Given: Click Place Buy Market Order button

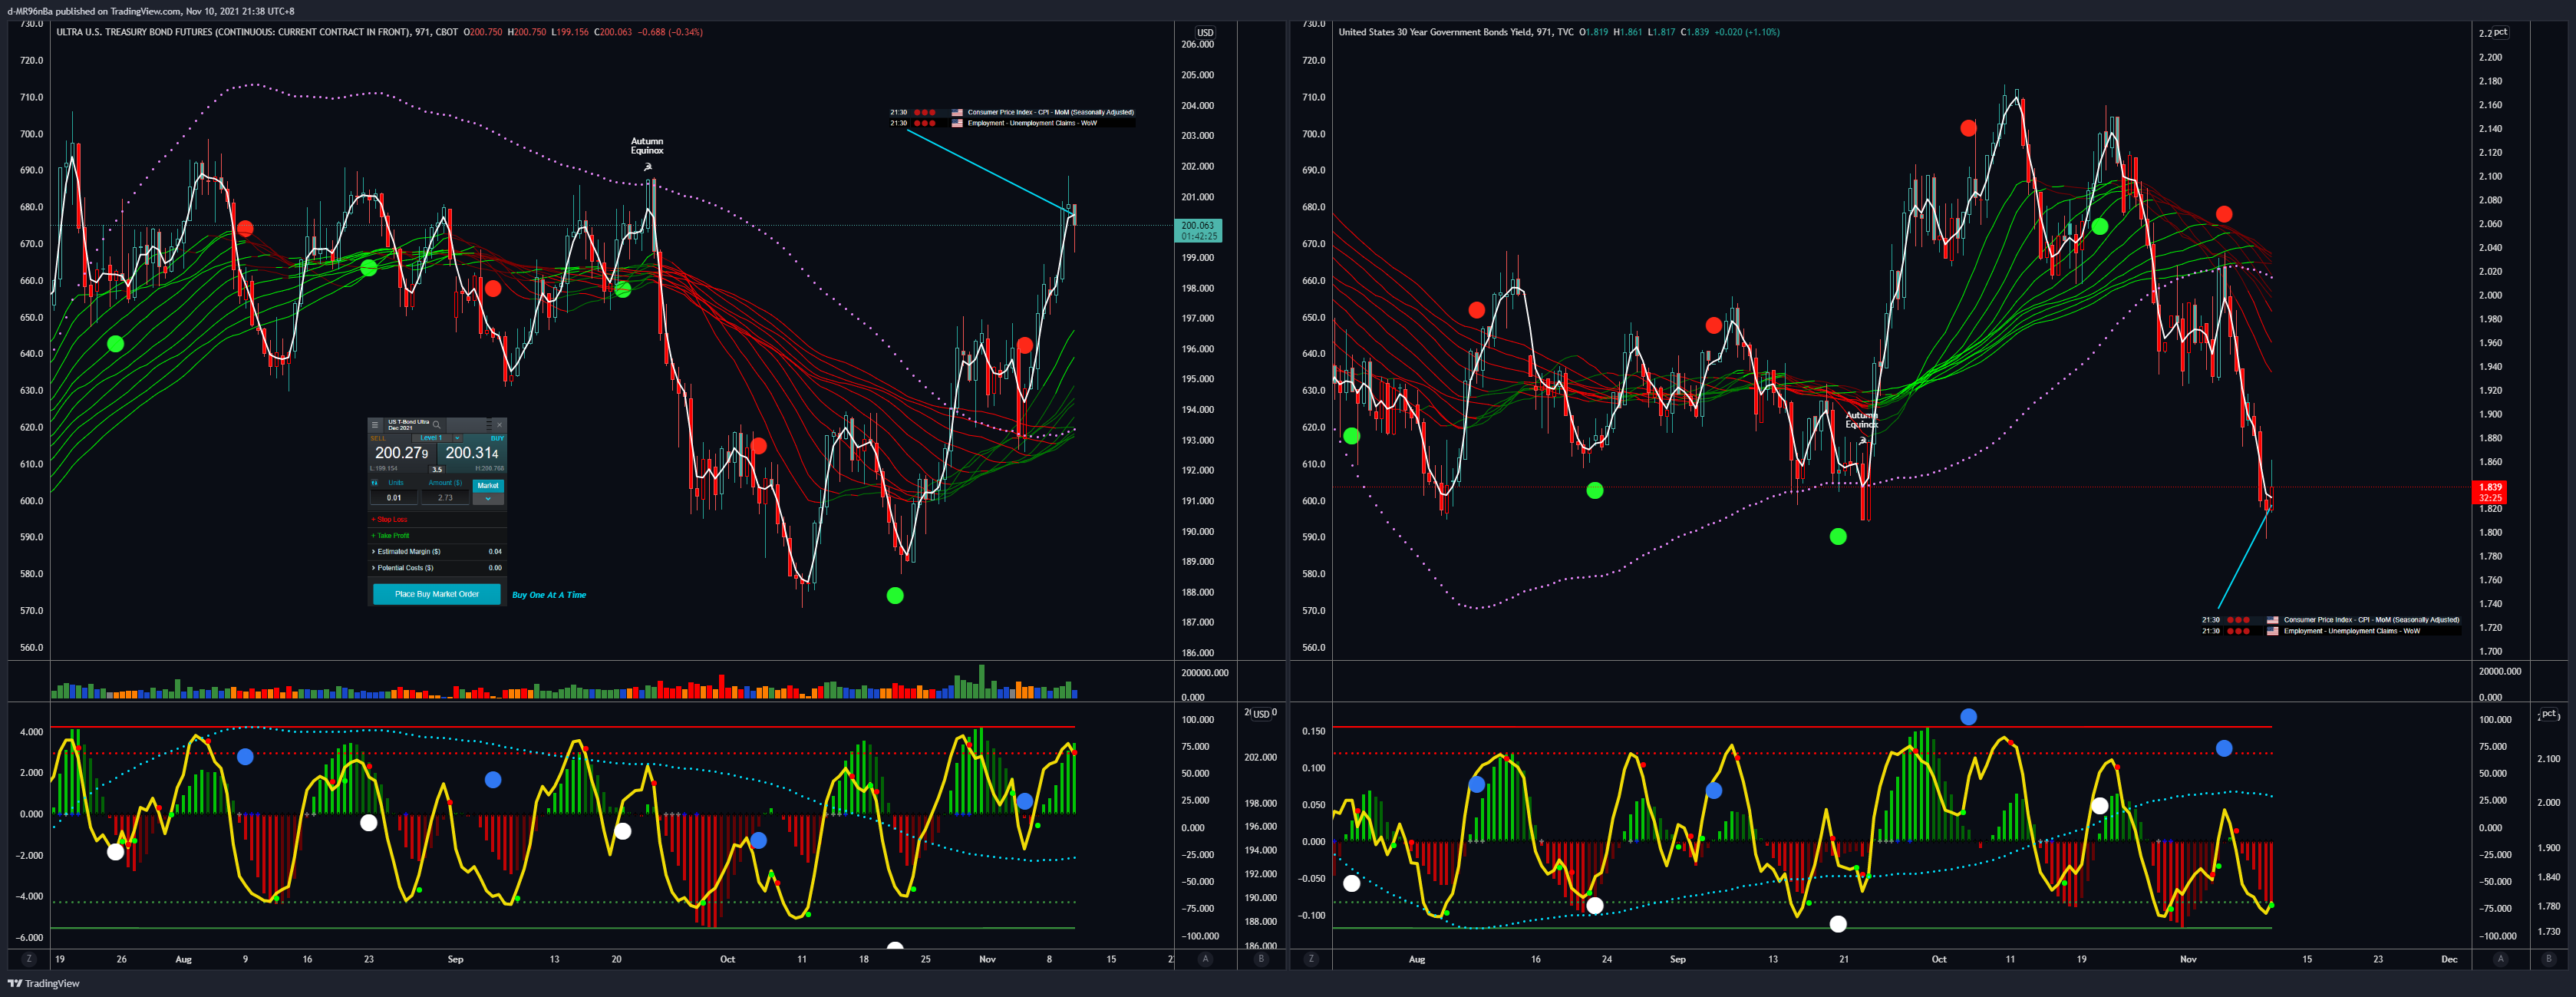Looking at the screenshot, I should click(437, 594).
